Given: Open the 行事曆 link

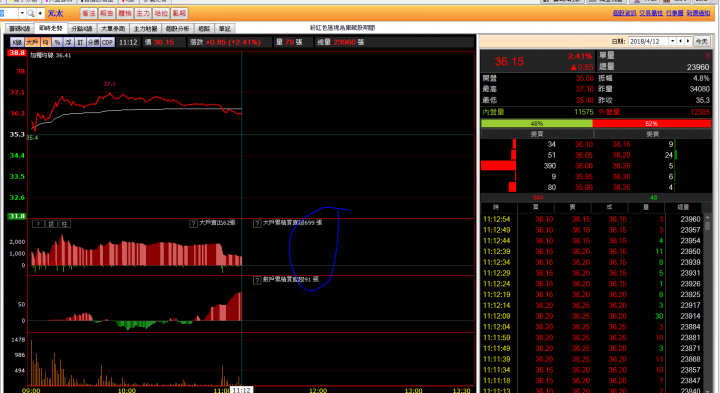Looking at the screenshot, I should pyautogui.click(x=675, y=13).
